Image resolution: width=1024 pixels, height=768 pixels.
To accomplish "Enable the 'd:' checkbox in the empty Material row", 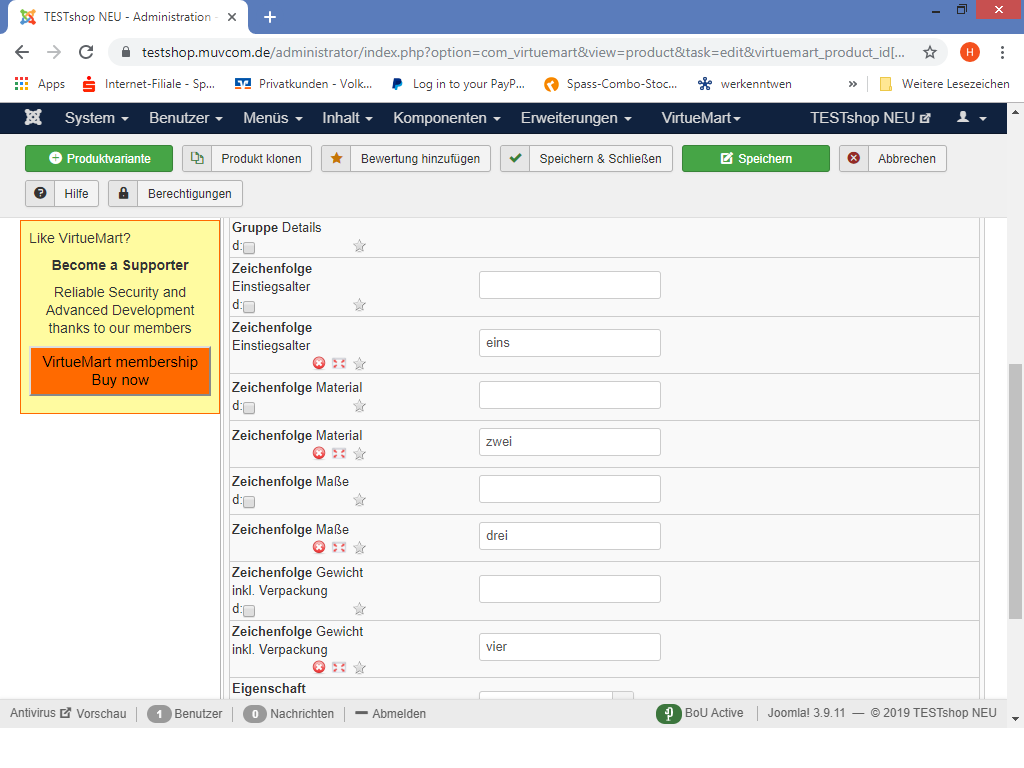I will (249, 407).
